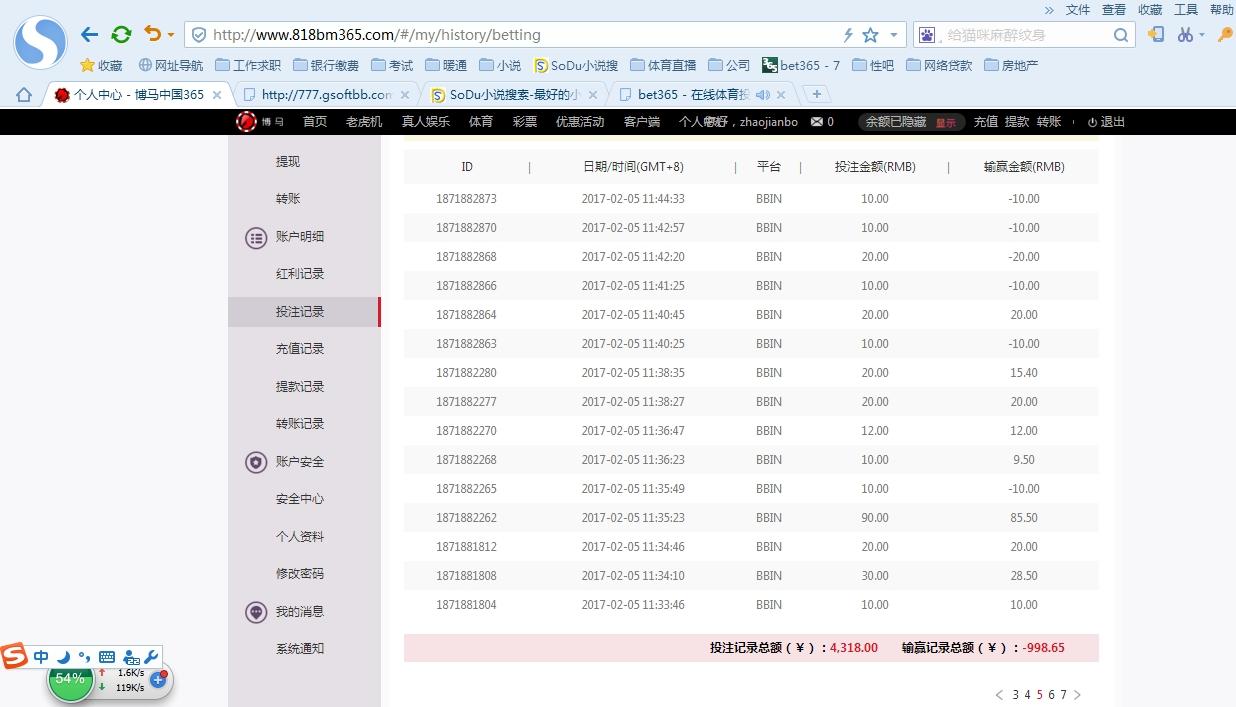Click the browser back arrow
The height and width of the screenshot is (707, 1236).
pos(90,35)
